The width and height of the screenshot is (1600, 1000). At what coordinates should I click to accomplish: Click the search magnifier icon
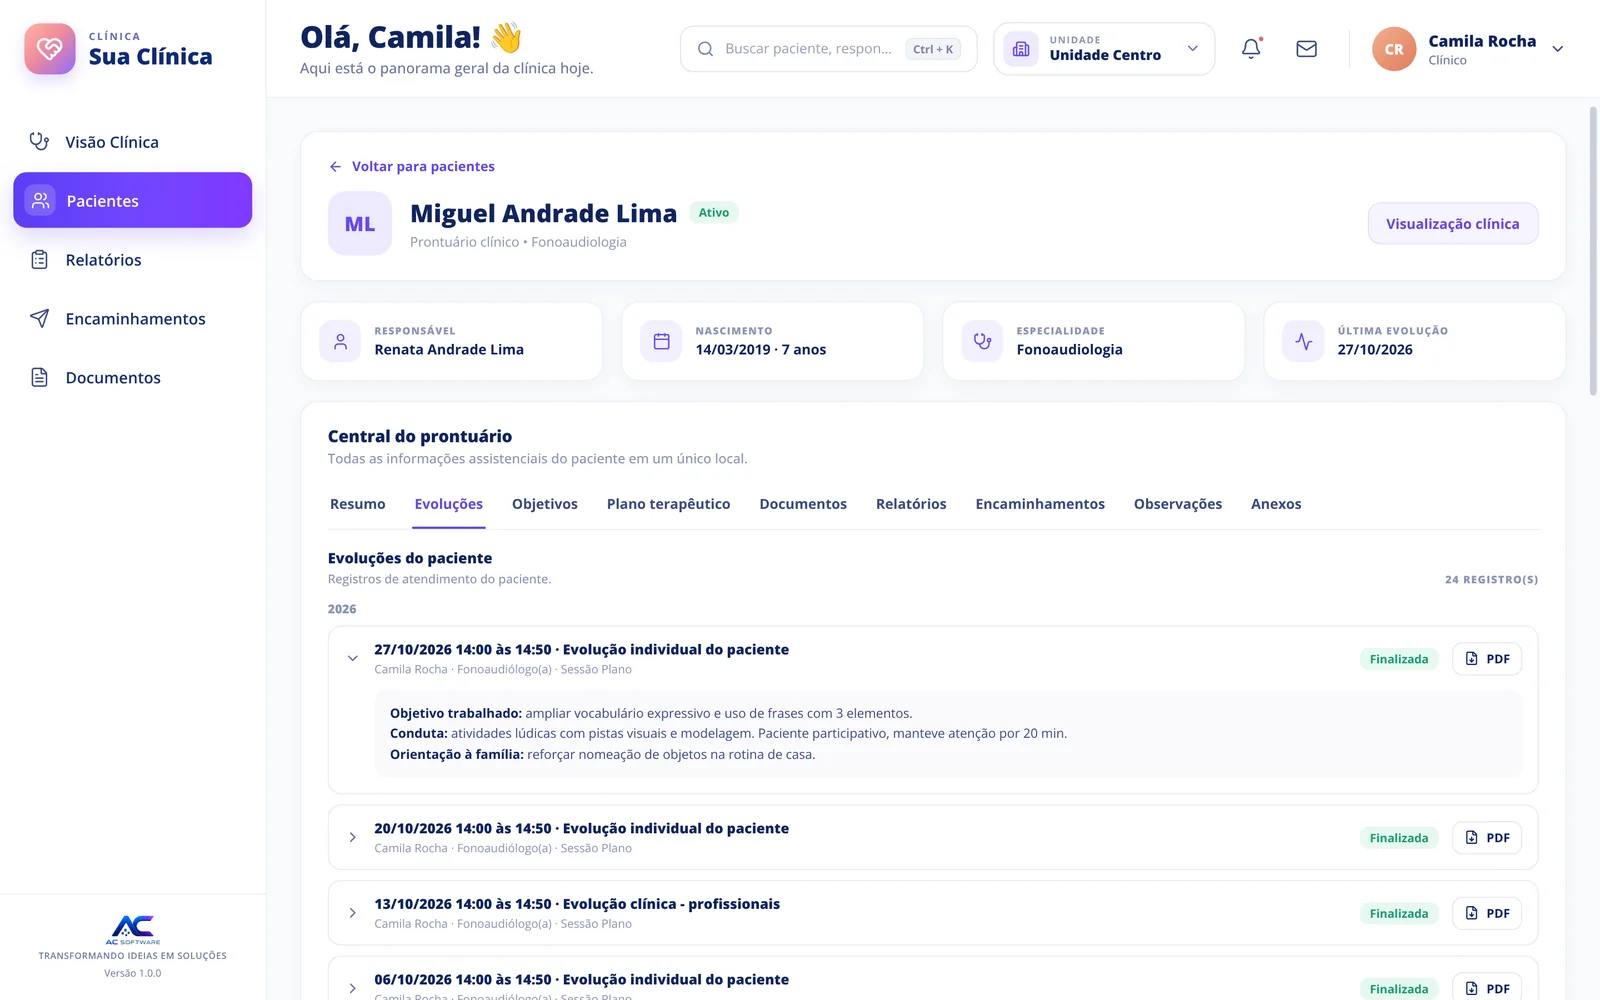tap(705, 49)
